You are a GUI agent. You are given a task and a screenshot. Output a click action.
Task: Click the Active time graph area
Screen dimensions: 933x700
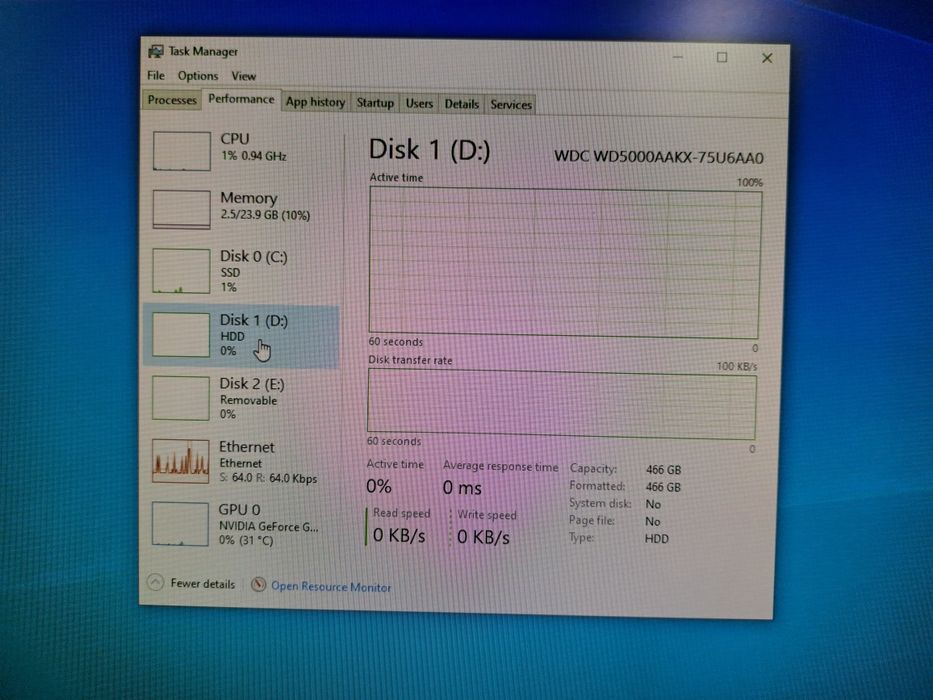[565, 263]
